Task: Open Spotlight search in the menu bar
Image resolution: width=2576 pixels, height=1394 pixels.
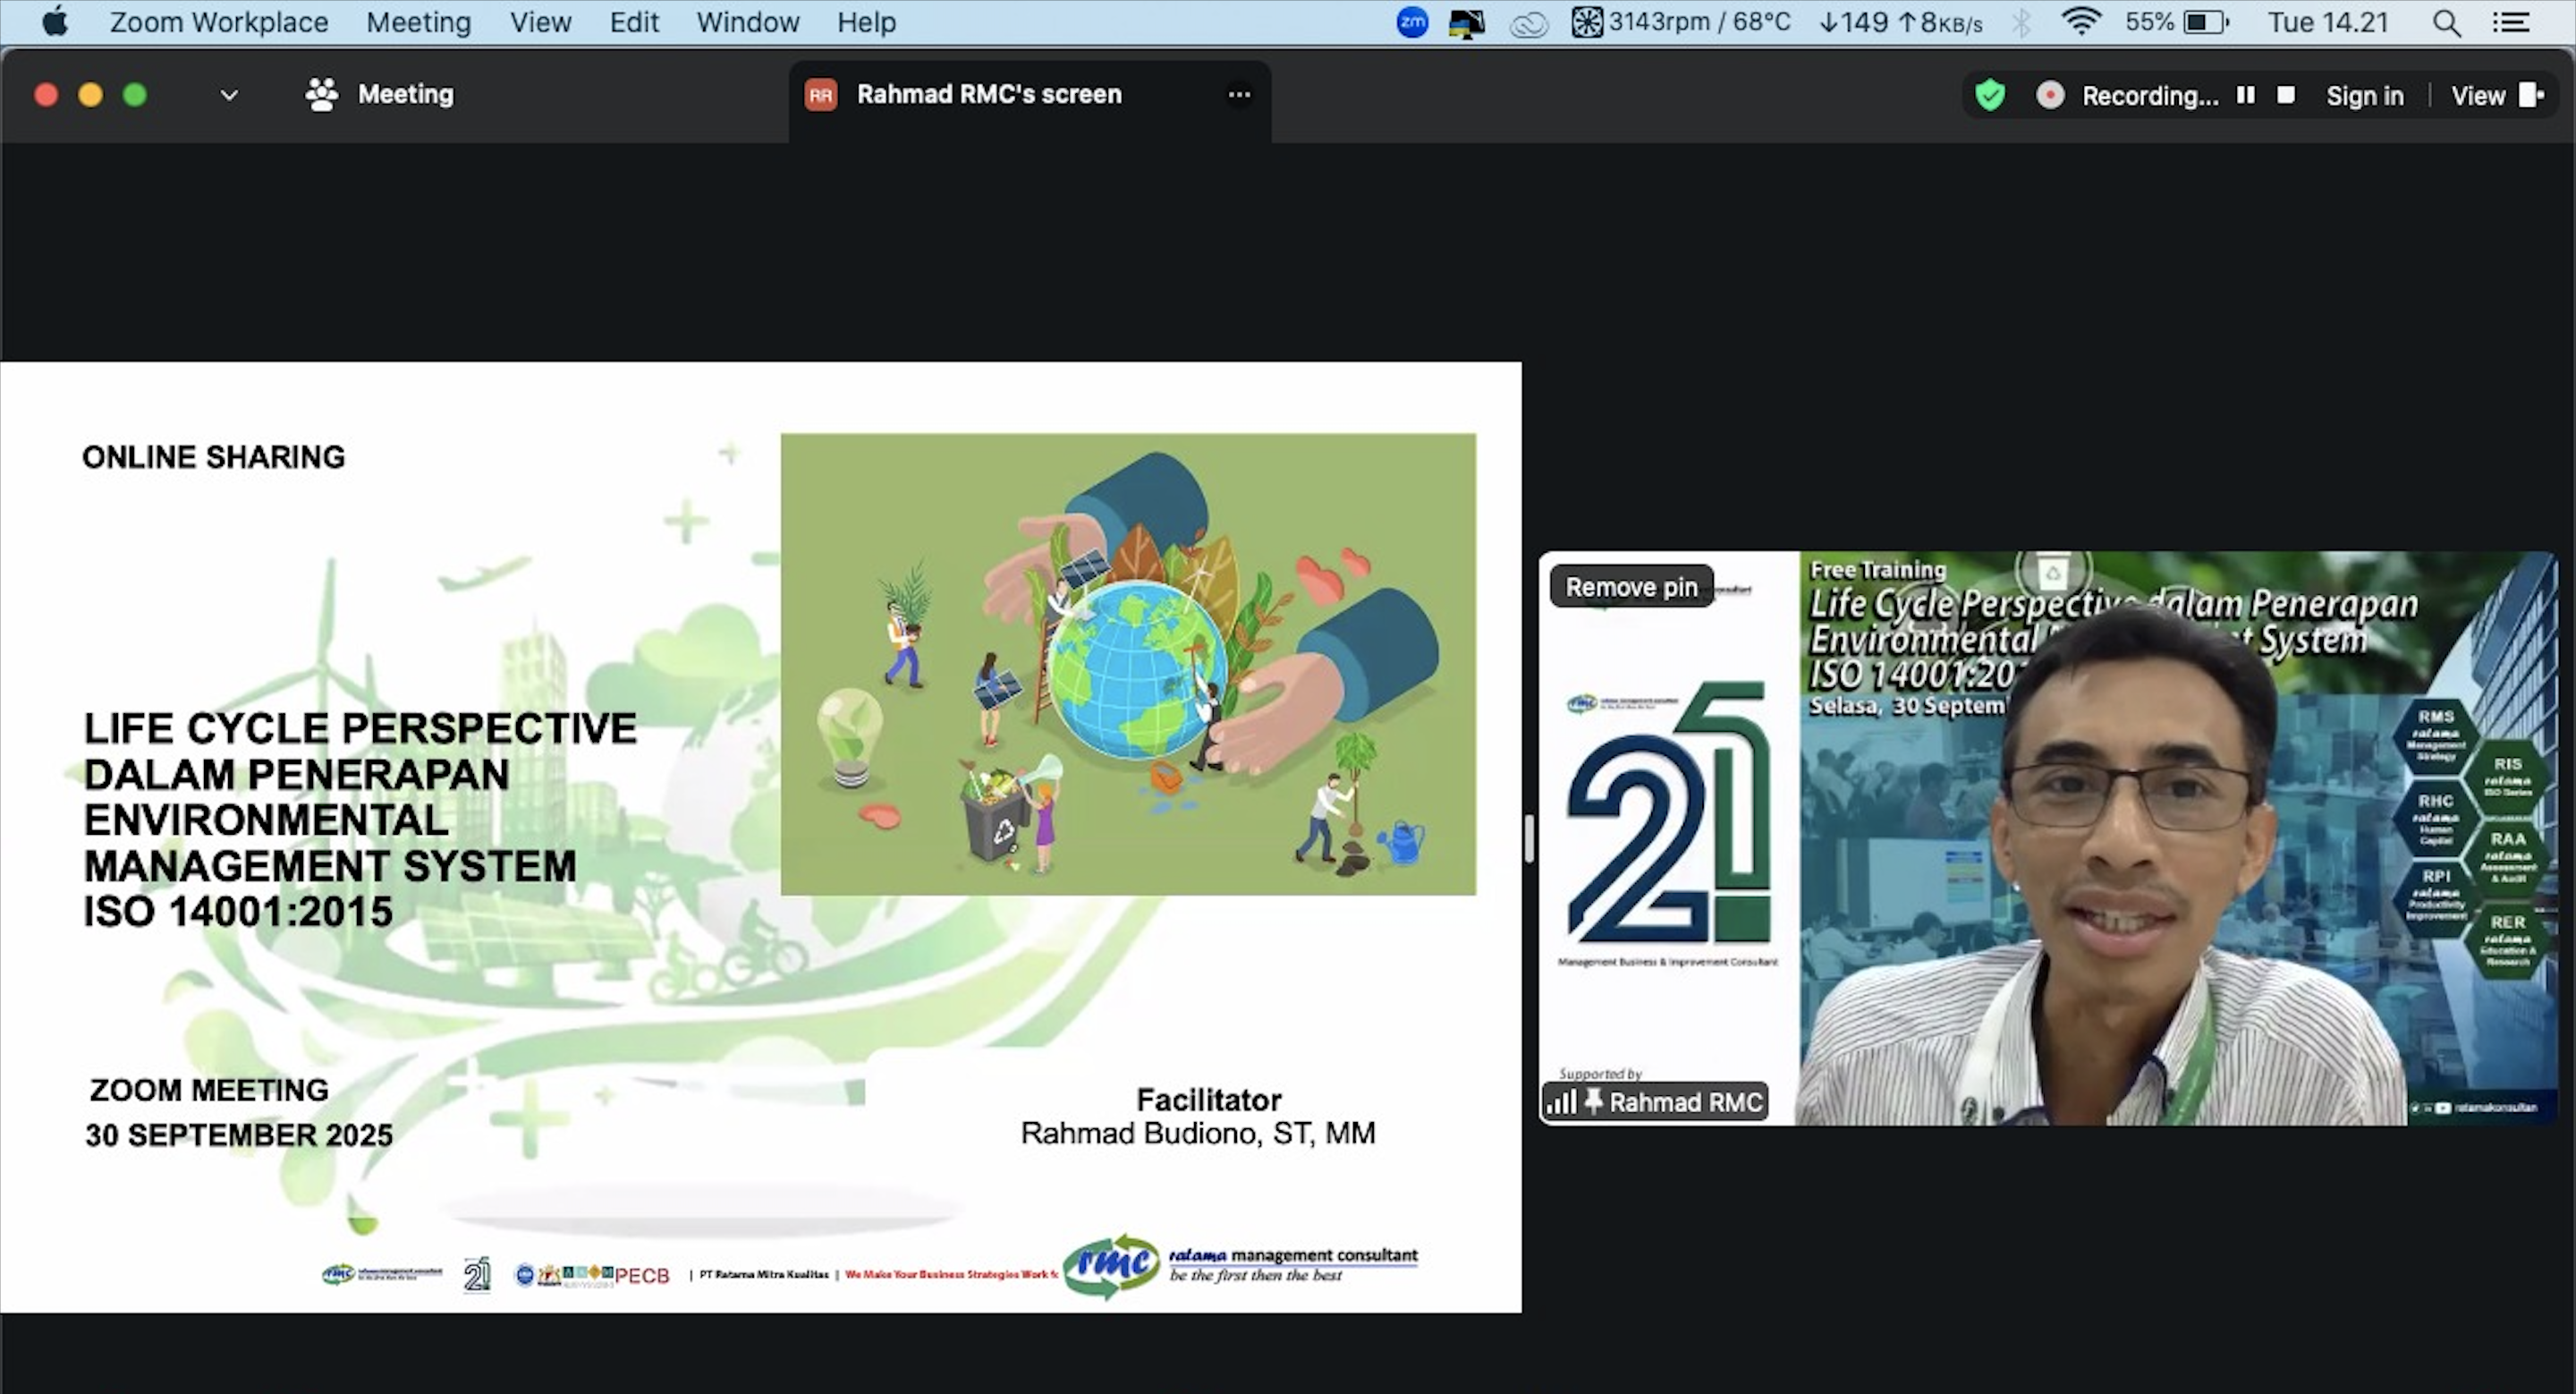Action: (x=2447, y=22)
